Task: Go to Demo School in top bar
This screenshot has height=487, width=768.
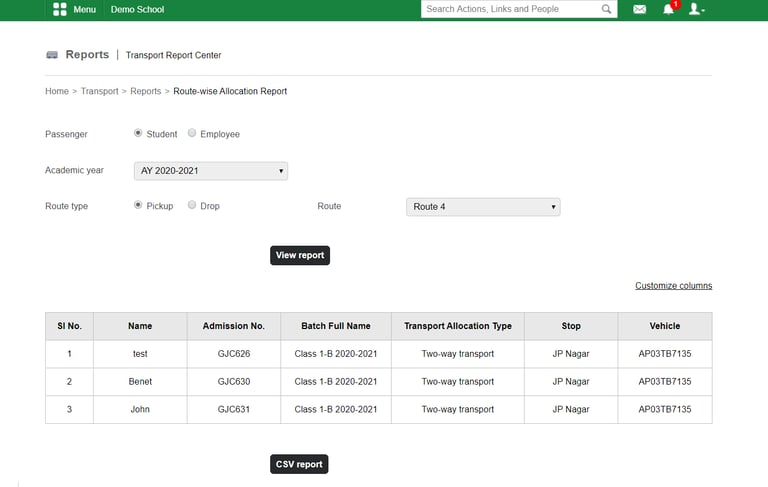Action: click(x=137, y=9)
